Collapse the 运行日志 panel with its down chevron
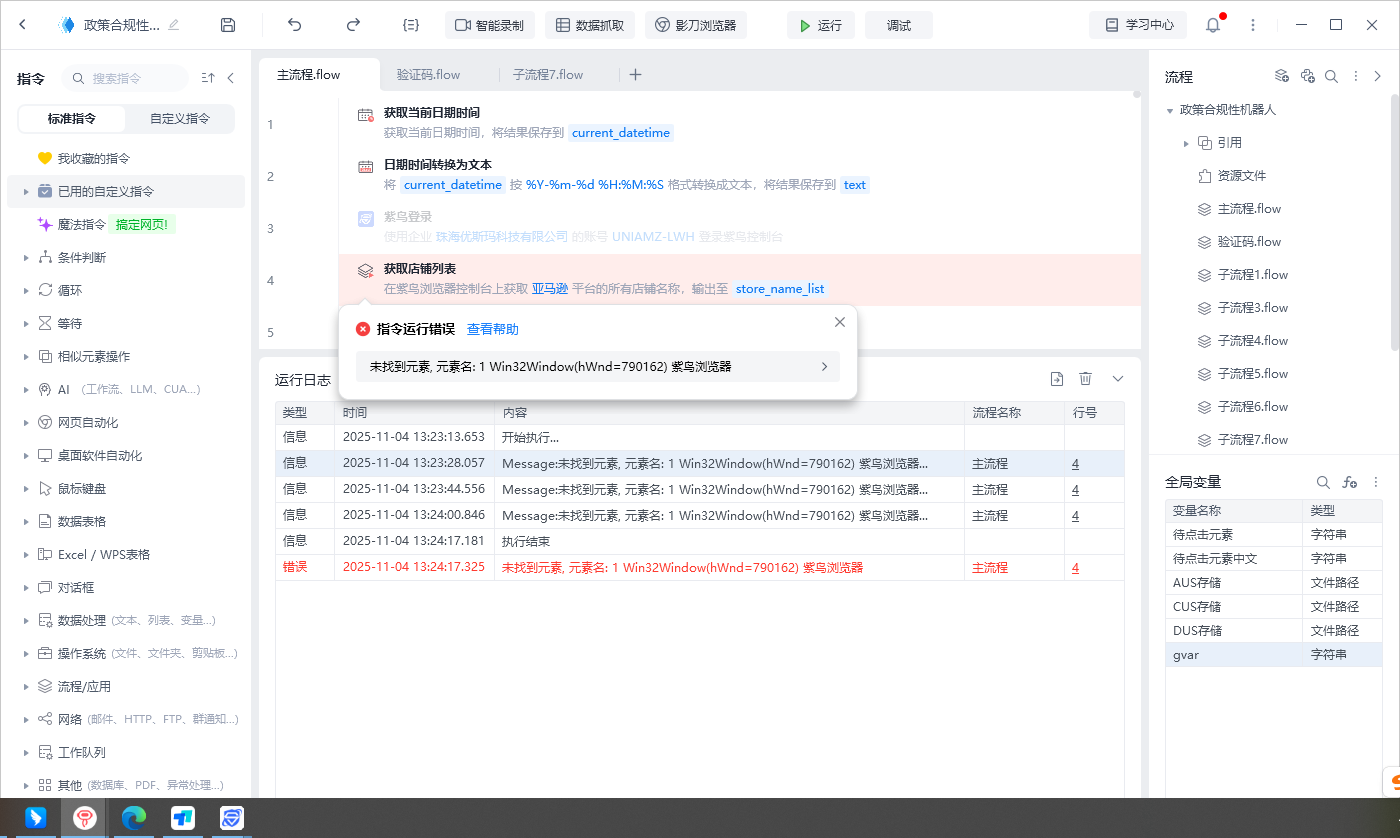 pos(1118,378)
